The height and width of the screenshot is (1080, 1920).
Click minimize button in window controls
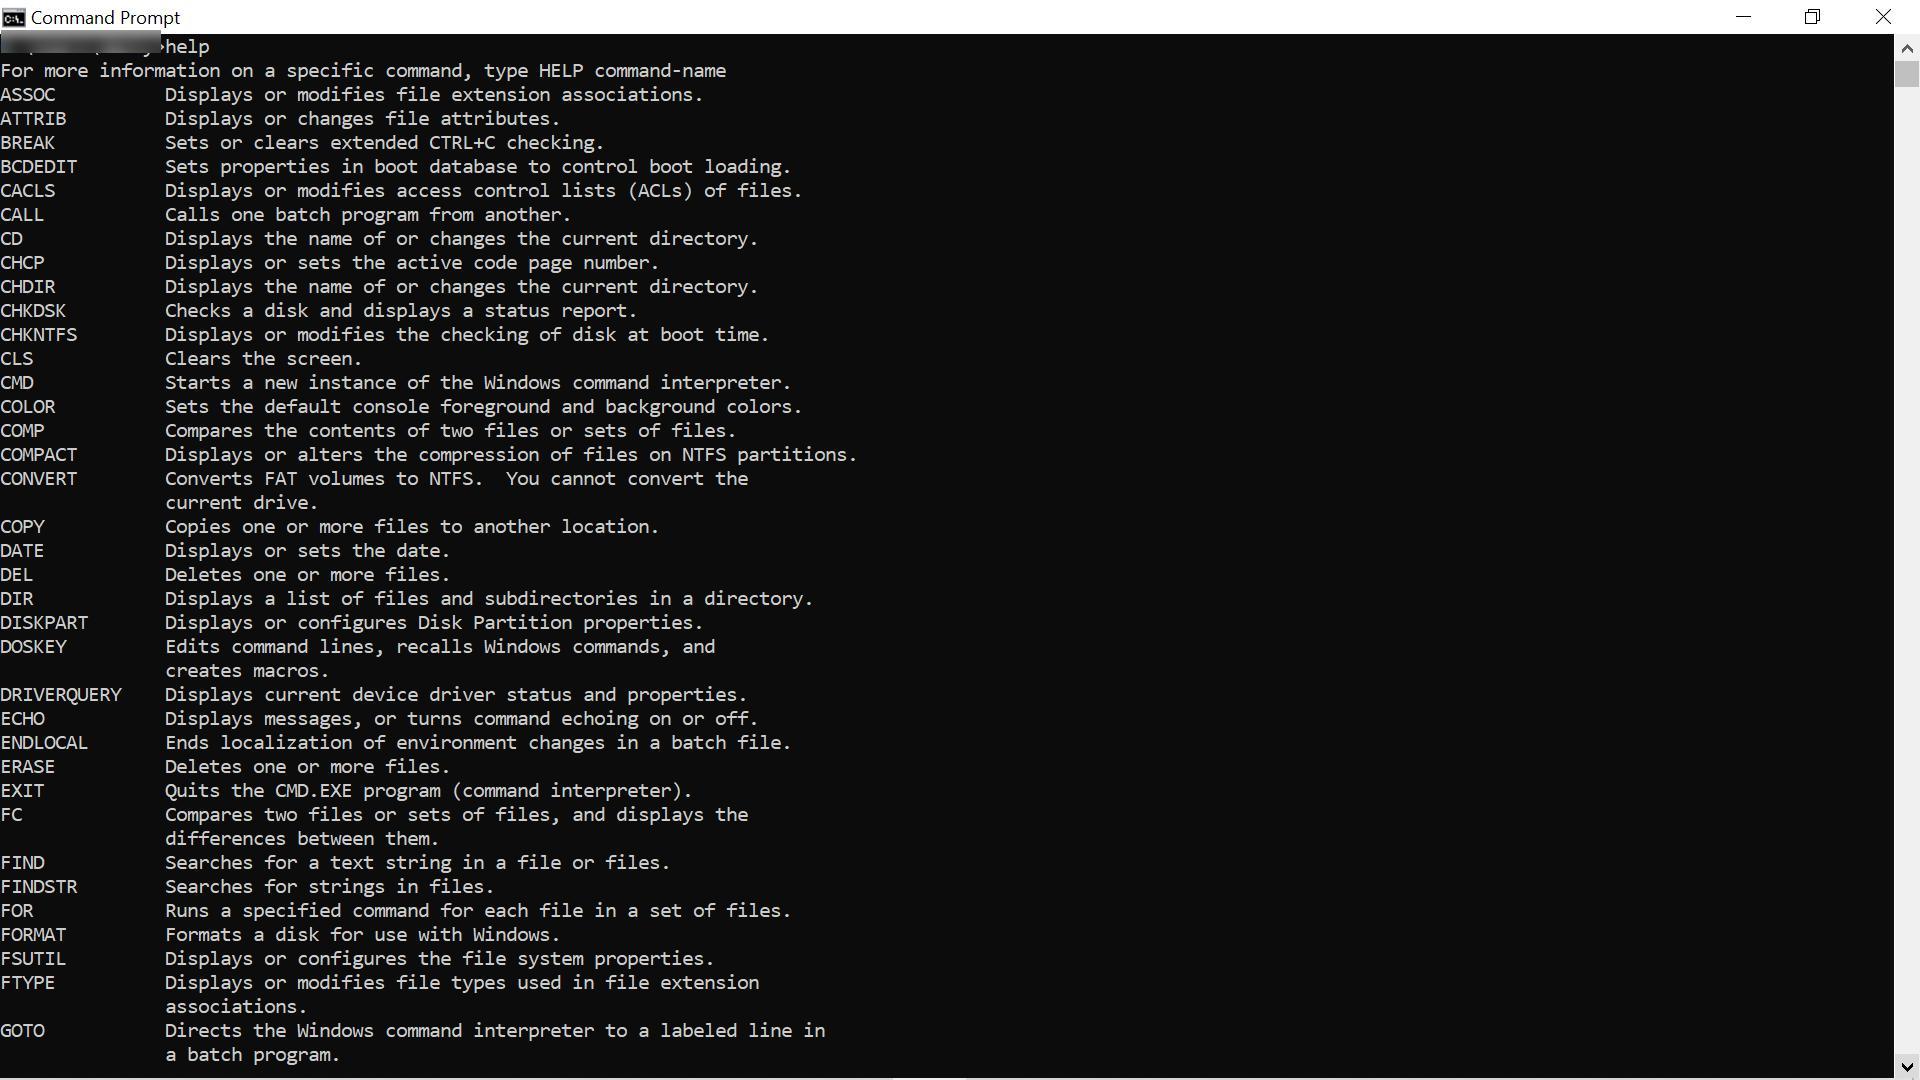click(1743, 16)
